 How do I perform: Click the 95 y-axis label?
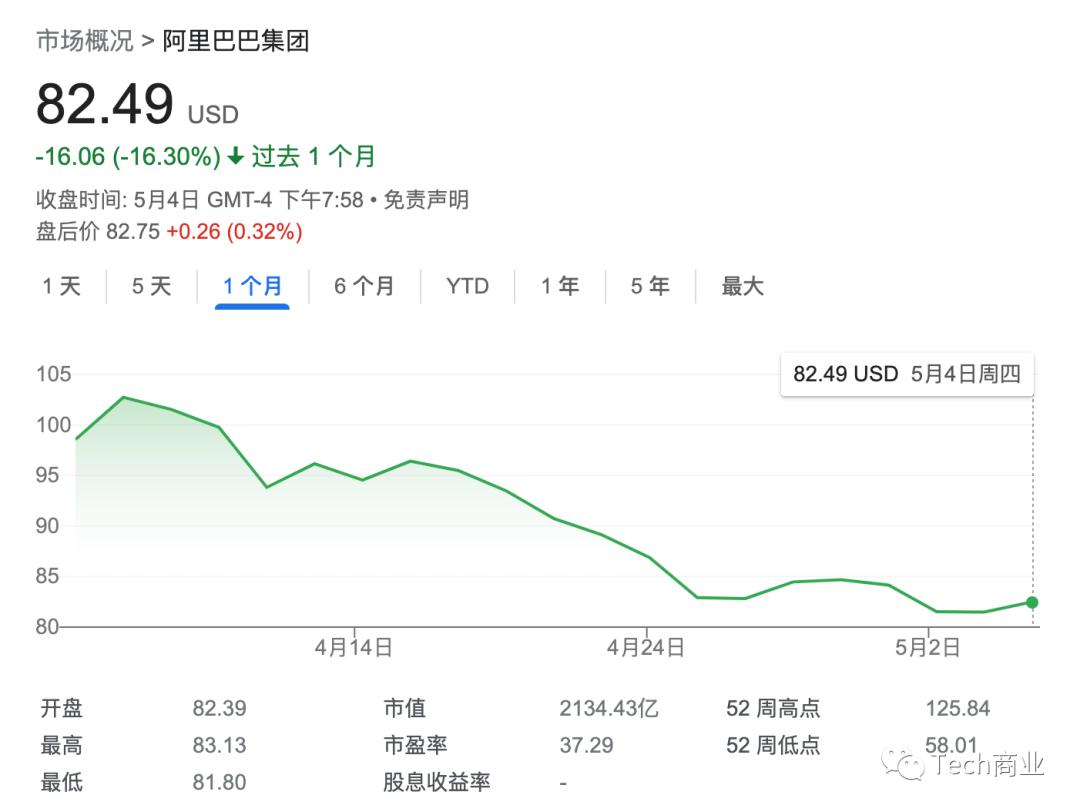click(x=48, y=475)
